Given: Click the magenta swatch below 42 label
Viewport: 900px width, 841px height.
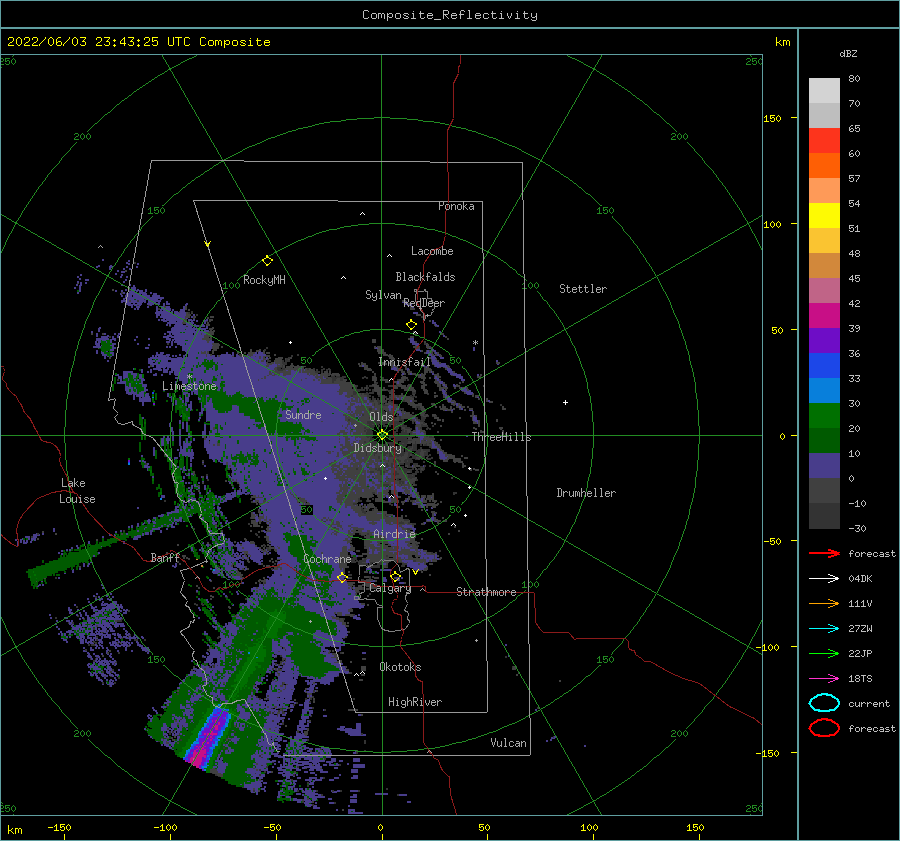Looking at the screenshot, I should pyautogui.click(x=824, y=315).
